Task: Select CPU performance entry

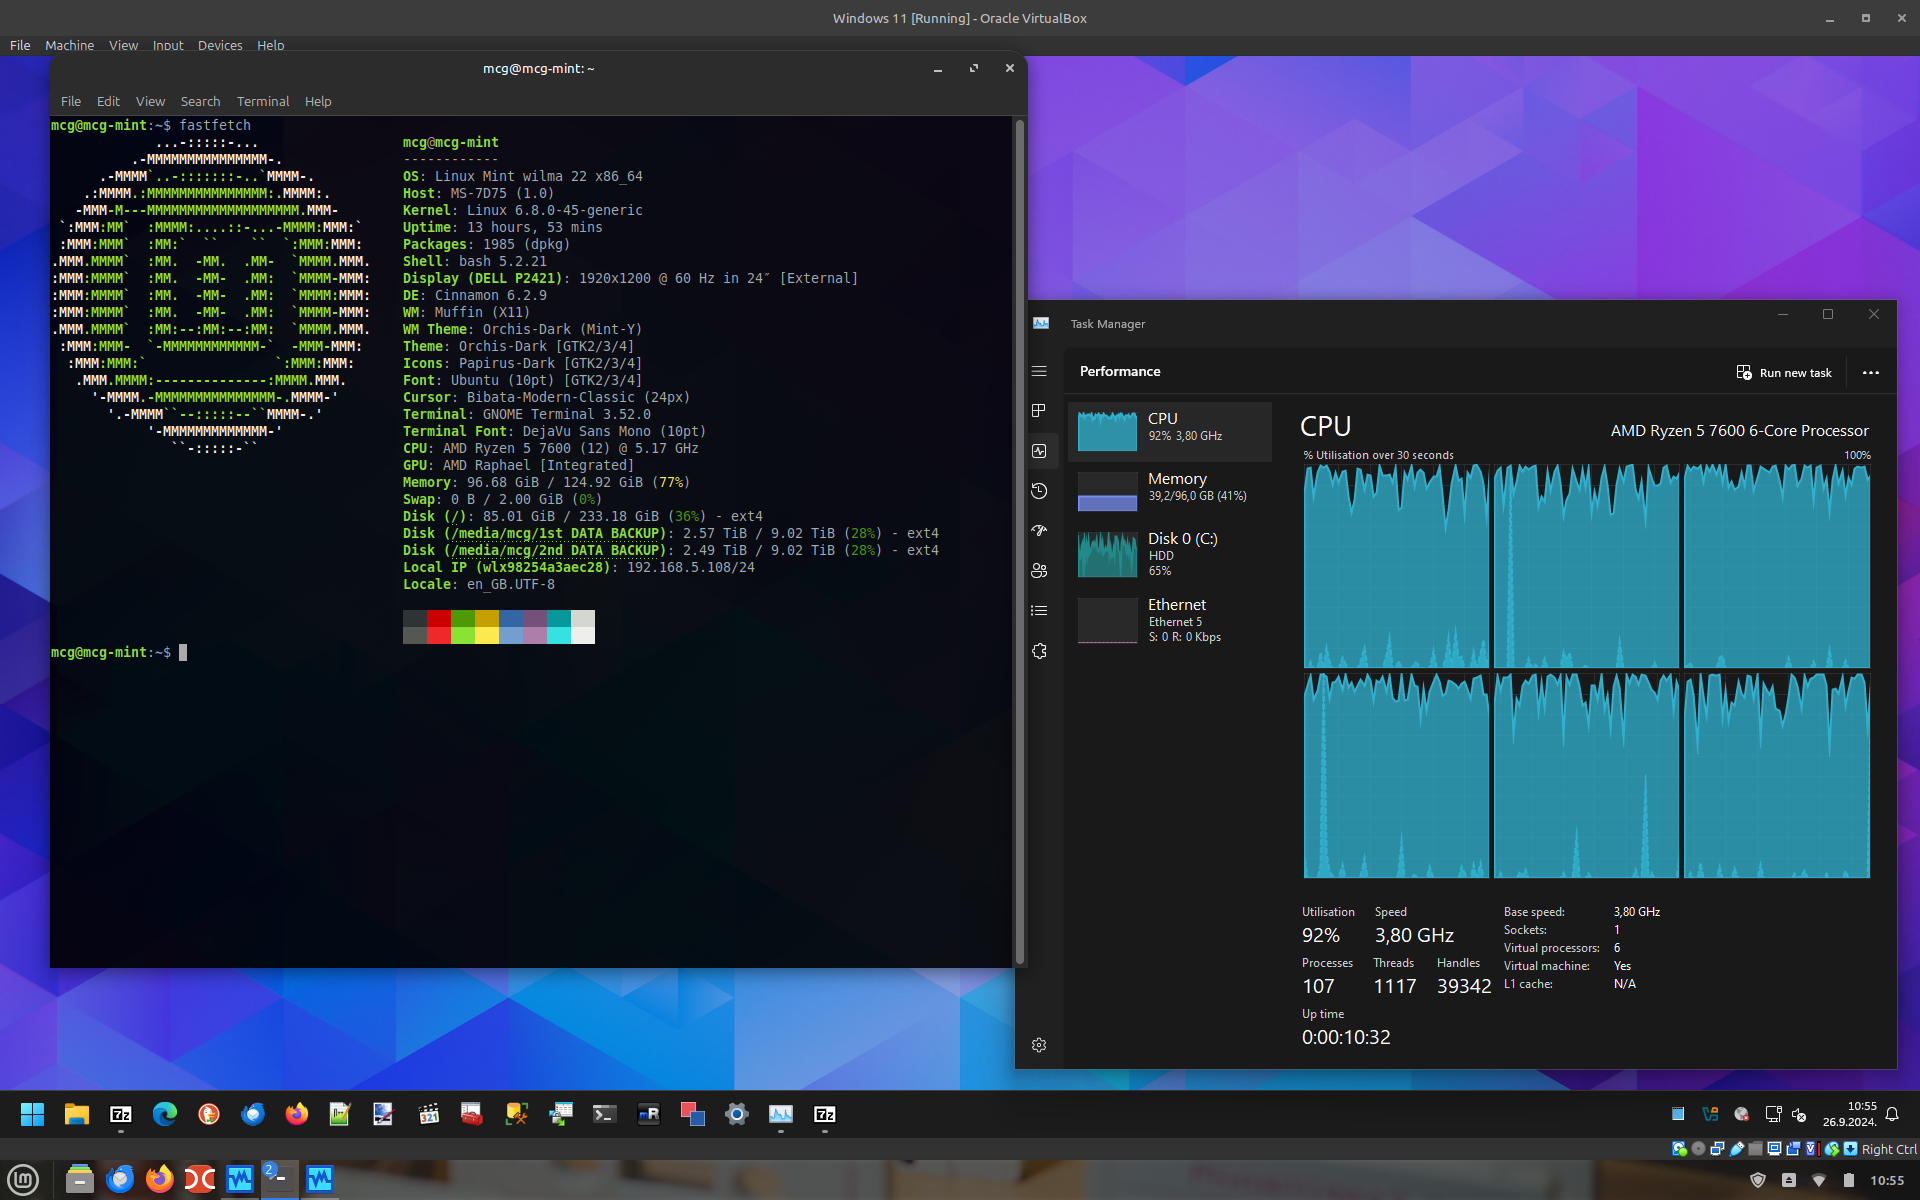Action: tap(1170, 431)
